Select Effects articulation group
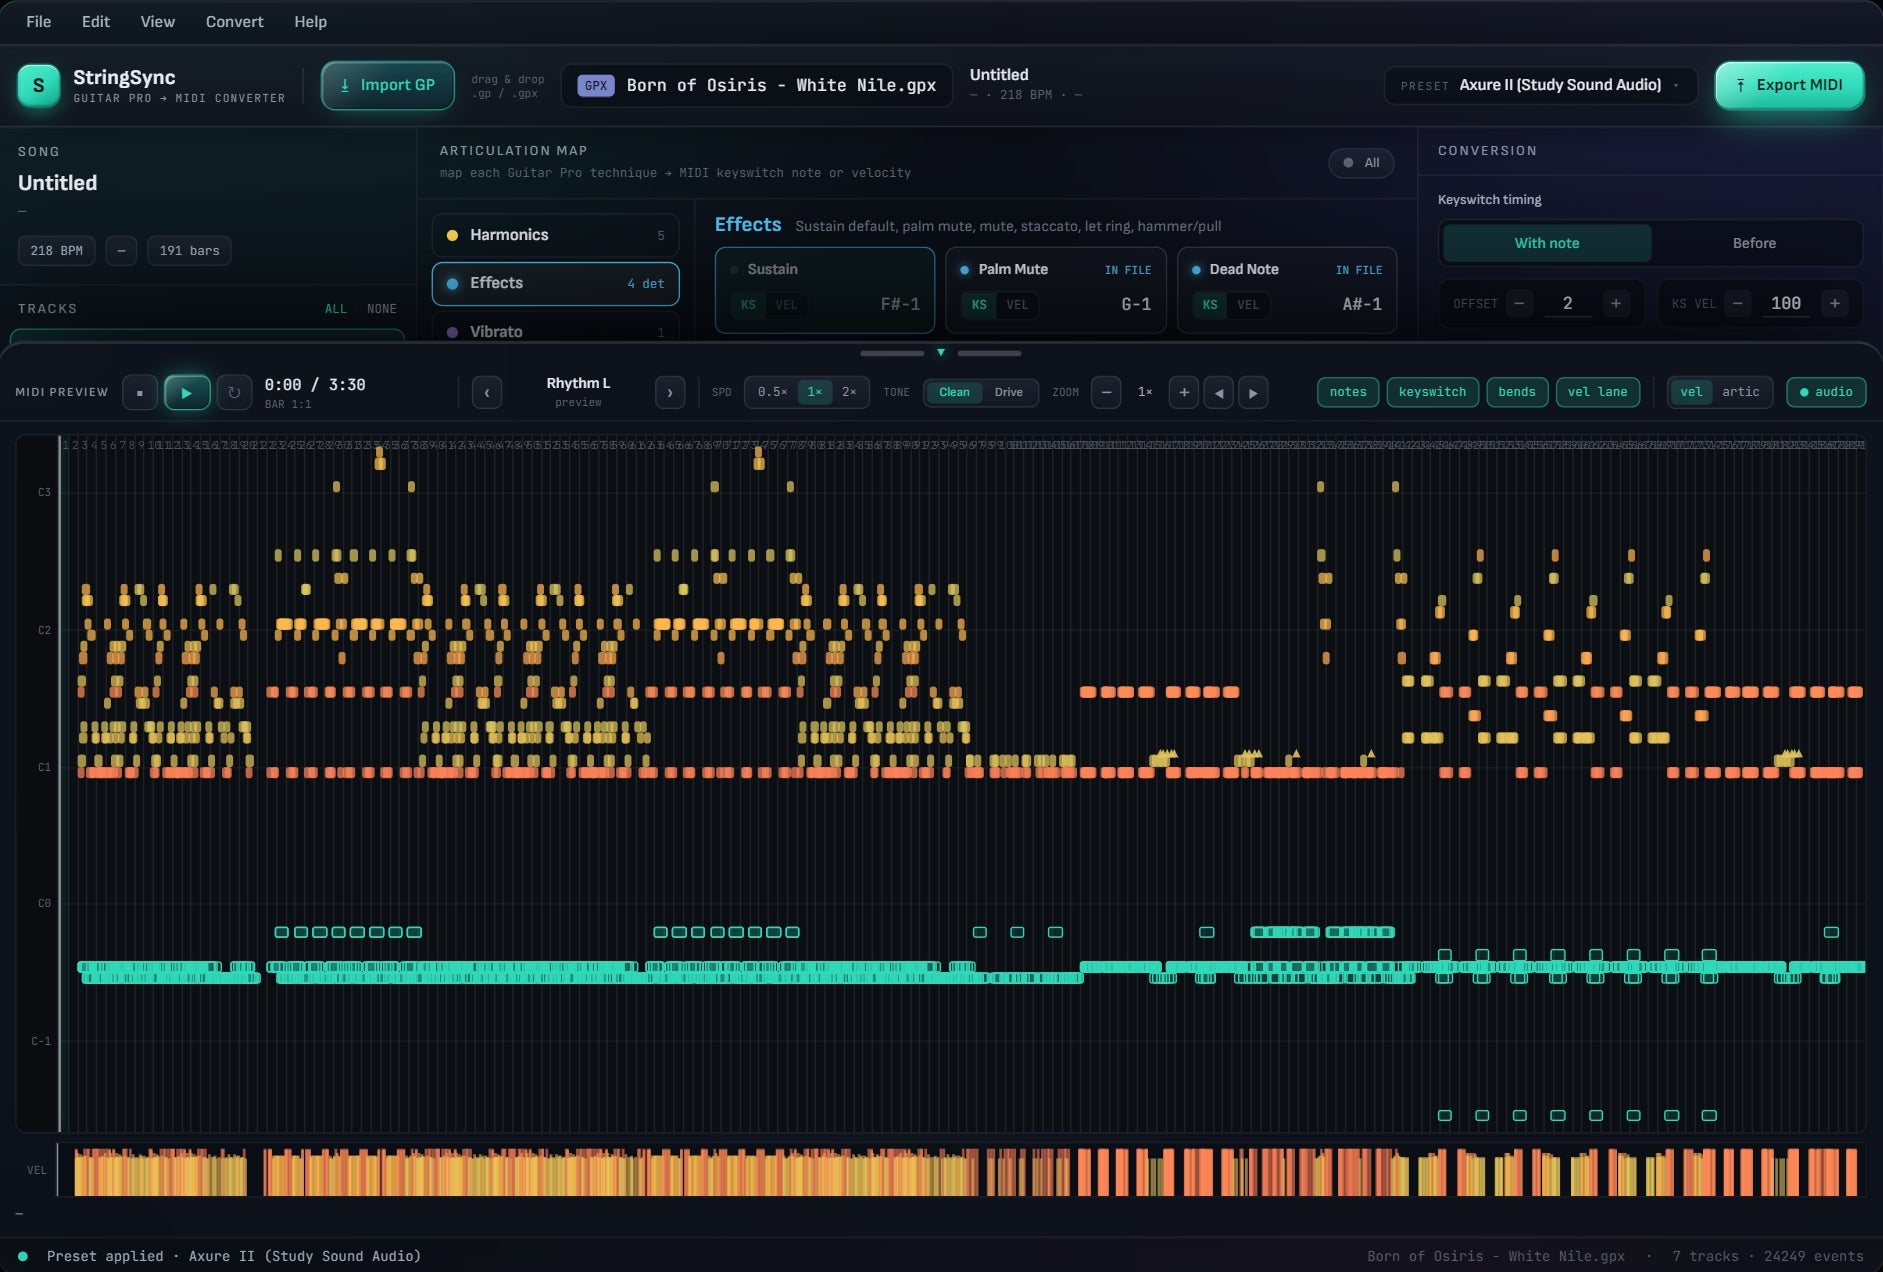 coord(555,283)
